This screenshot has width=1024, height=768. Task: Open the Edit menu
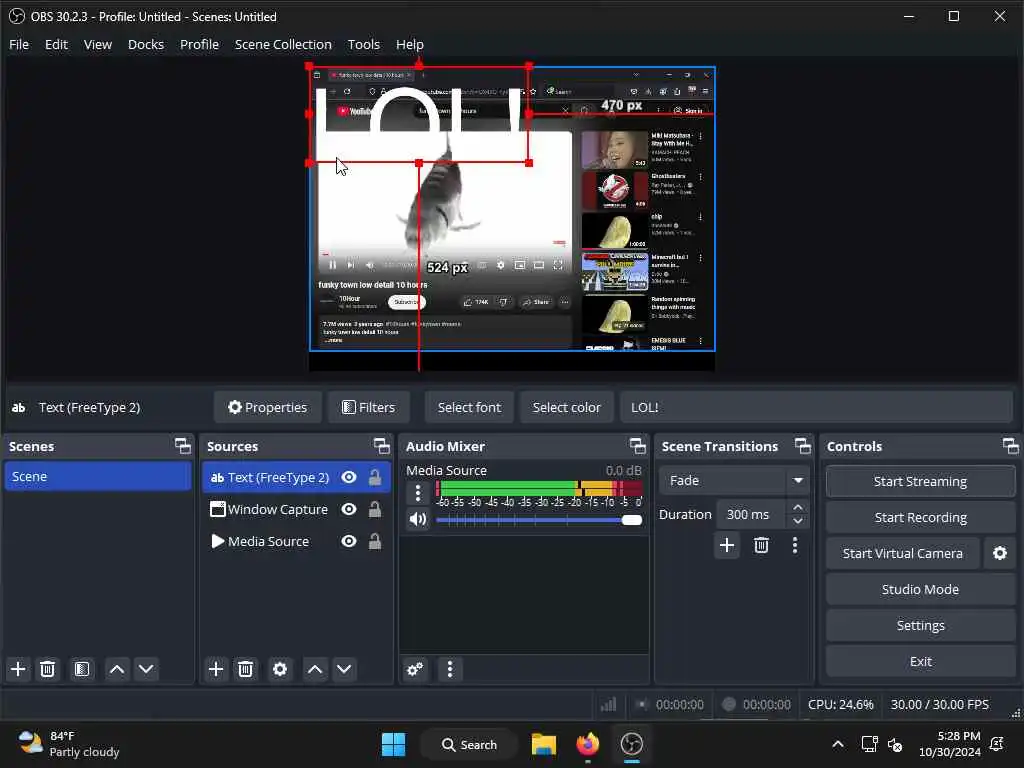pyautogui.click(x=56, y=44)
